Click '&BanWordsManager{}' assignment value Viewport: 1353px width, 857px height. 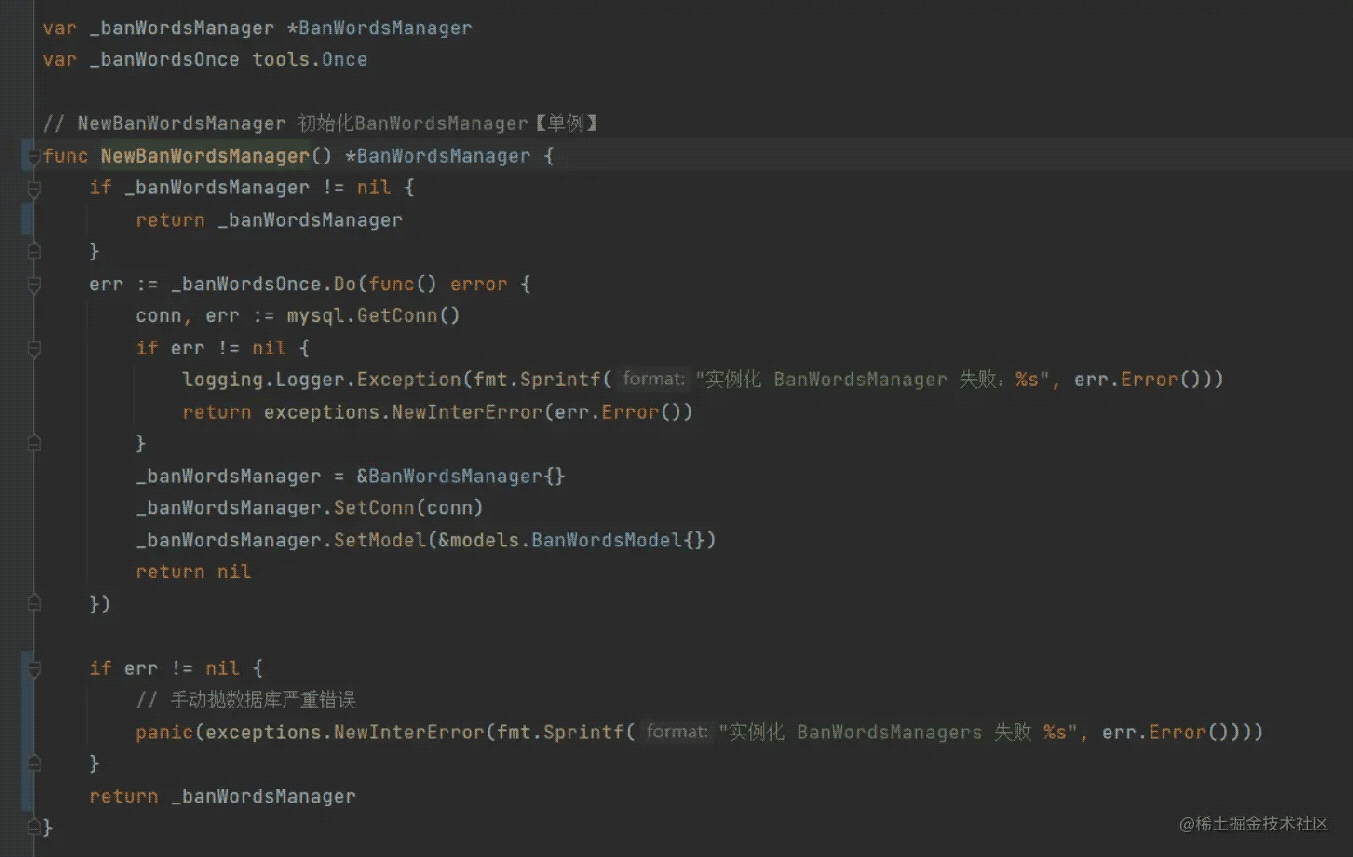coord(461,476)
